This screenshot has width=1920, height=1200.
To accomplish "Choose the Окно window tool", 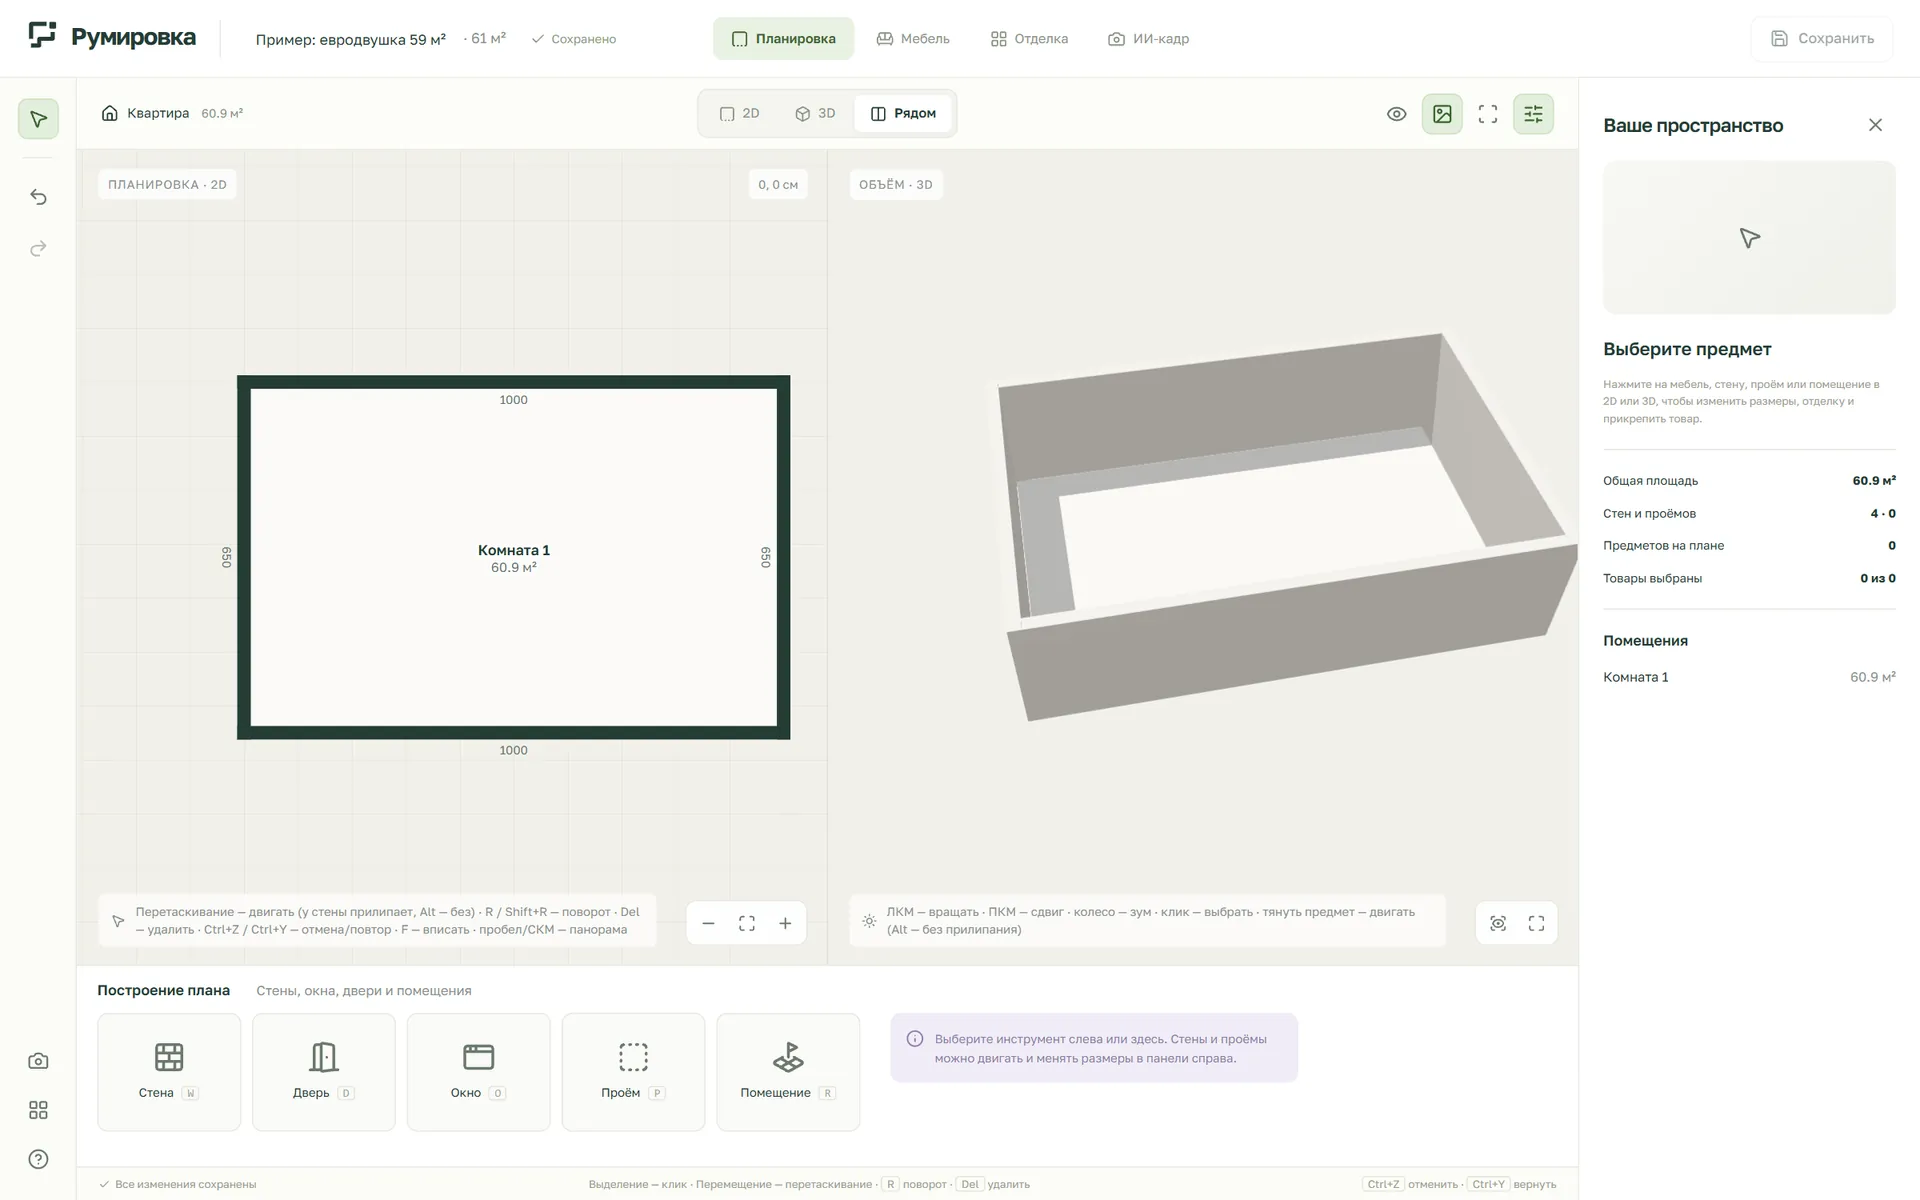I will coord(478,1072).
